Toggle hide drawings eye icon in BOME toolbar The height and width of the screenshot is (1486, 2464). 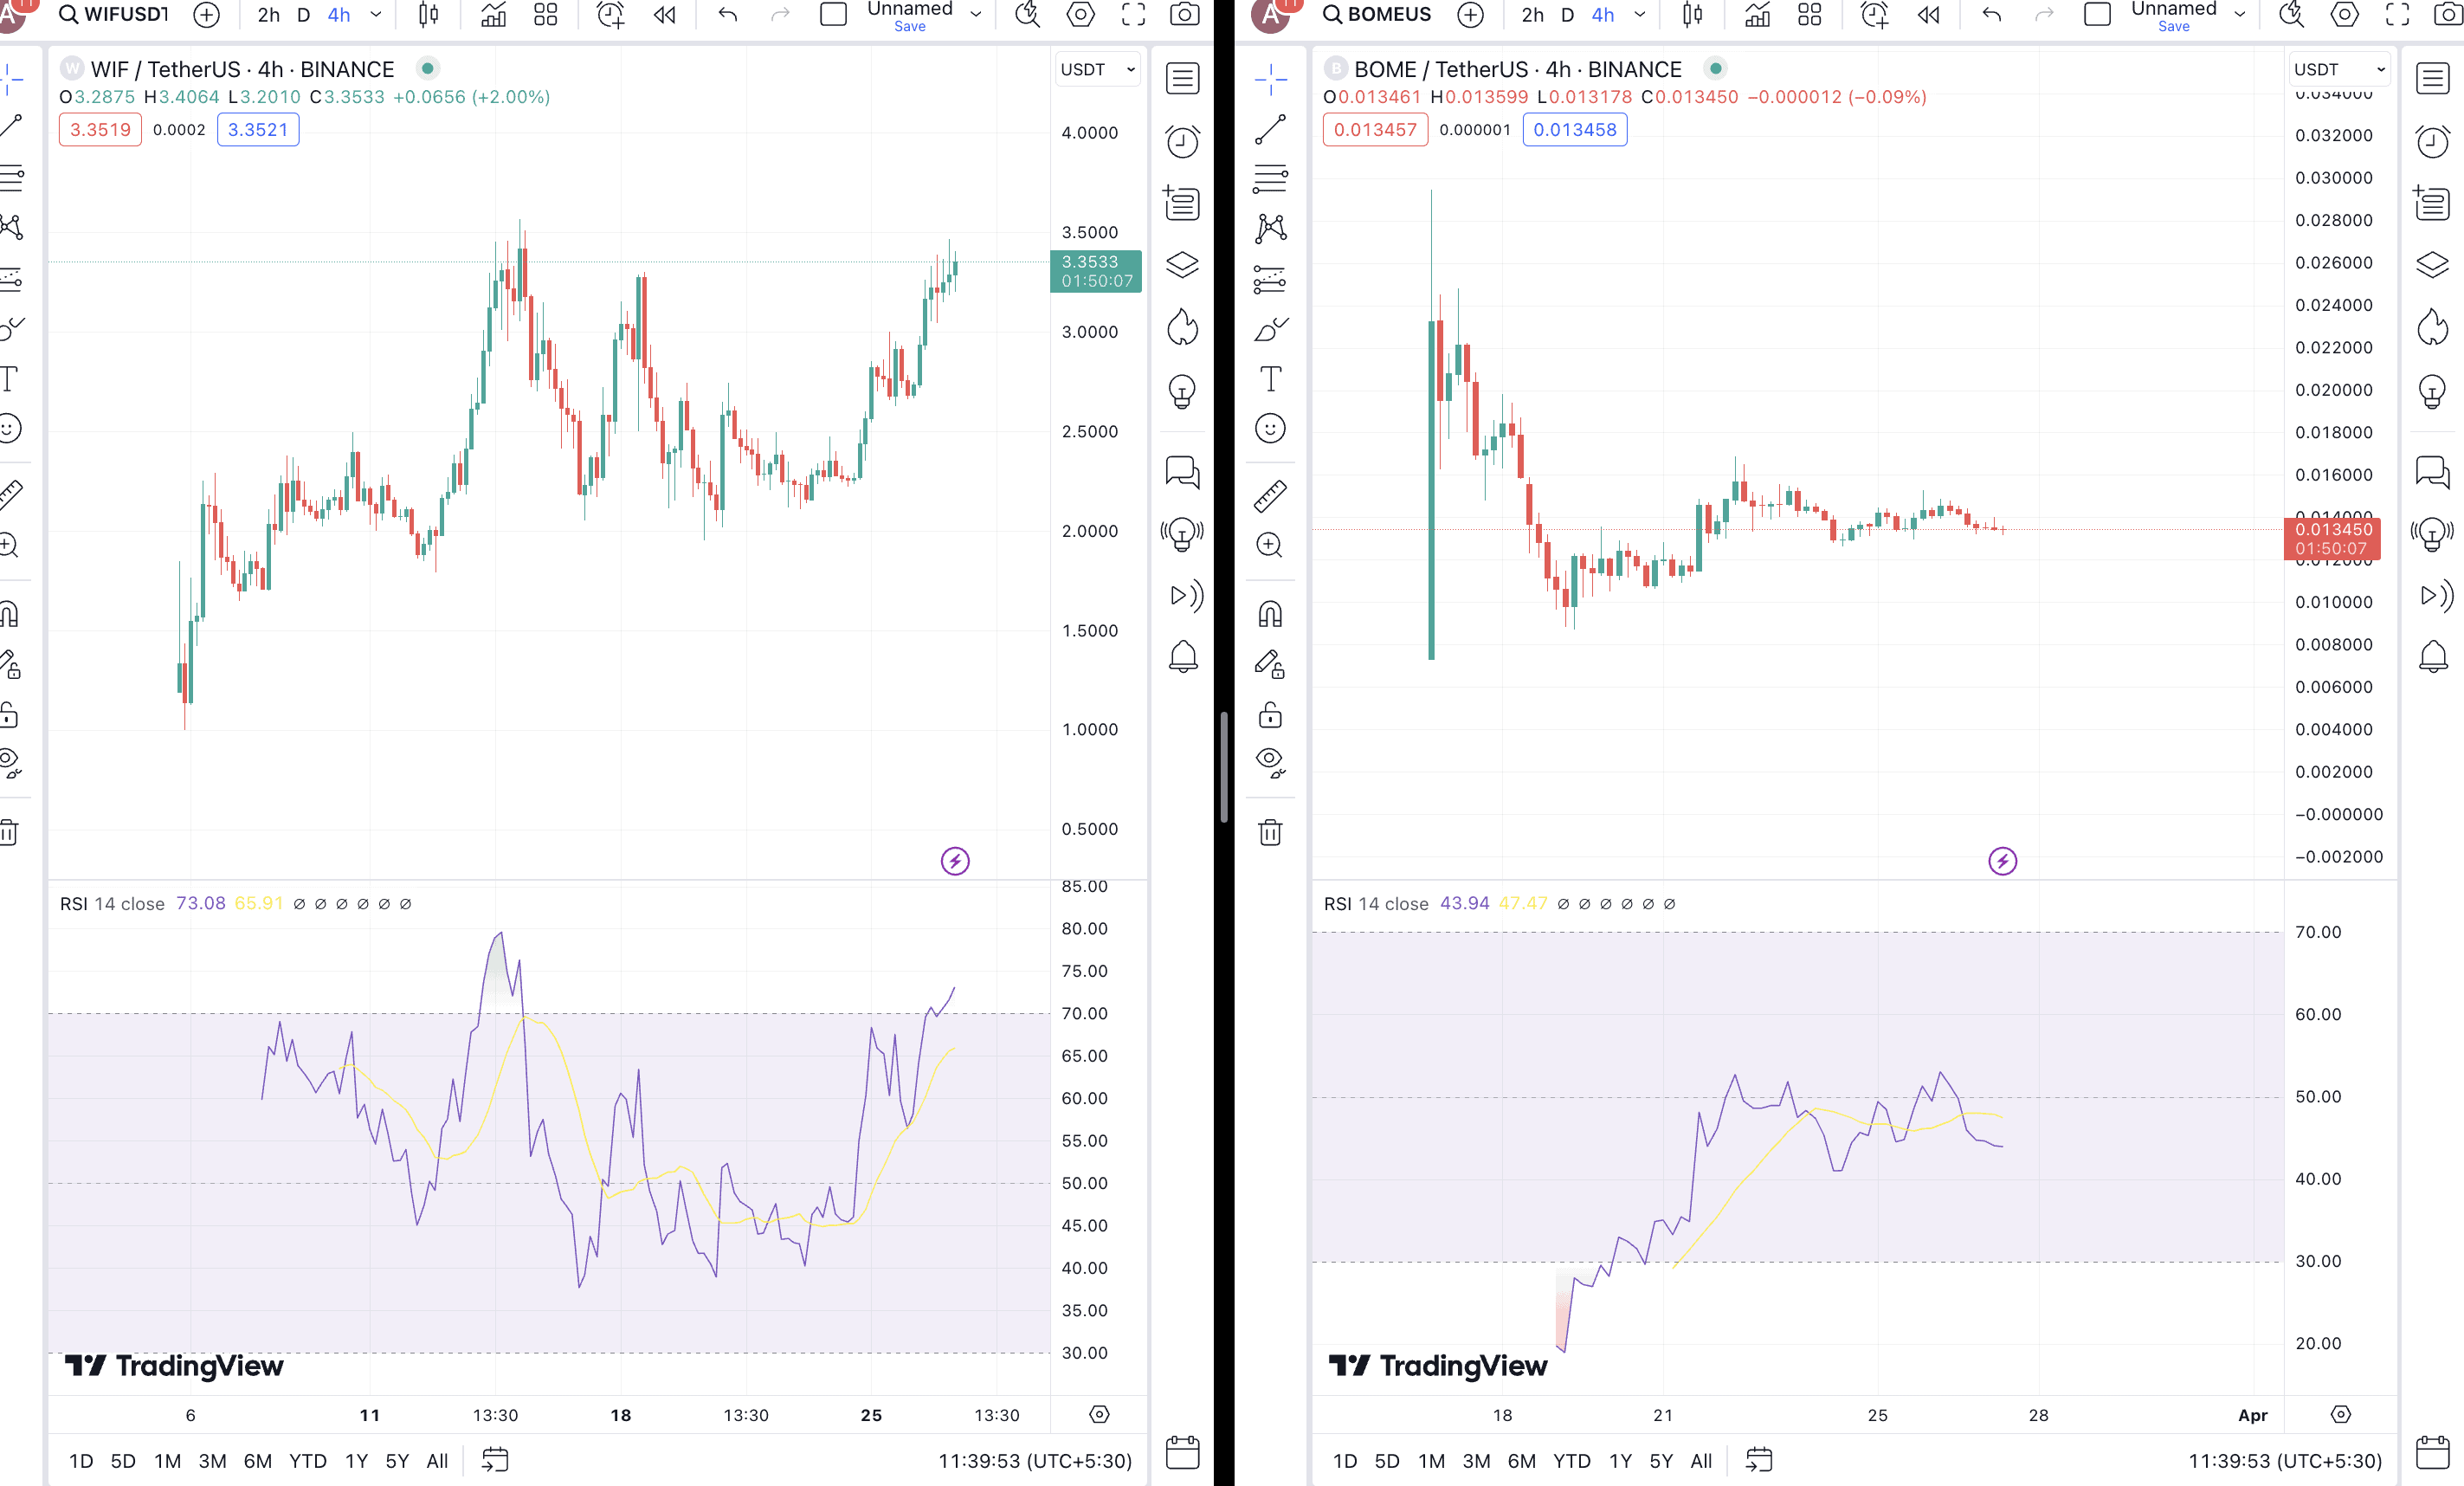[1270, 762]
